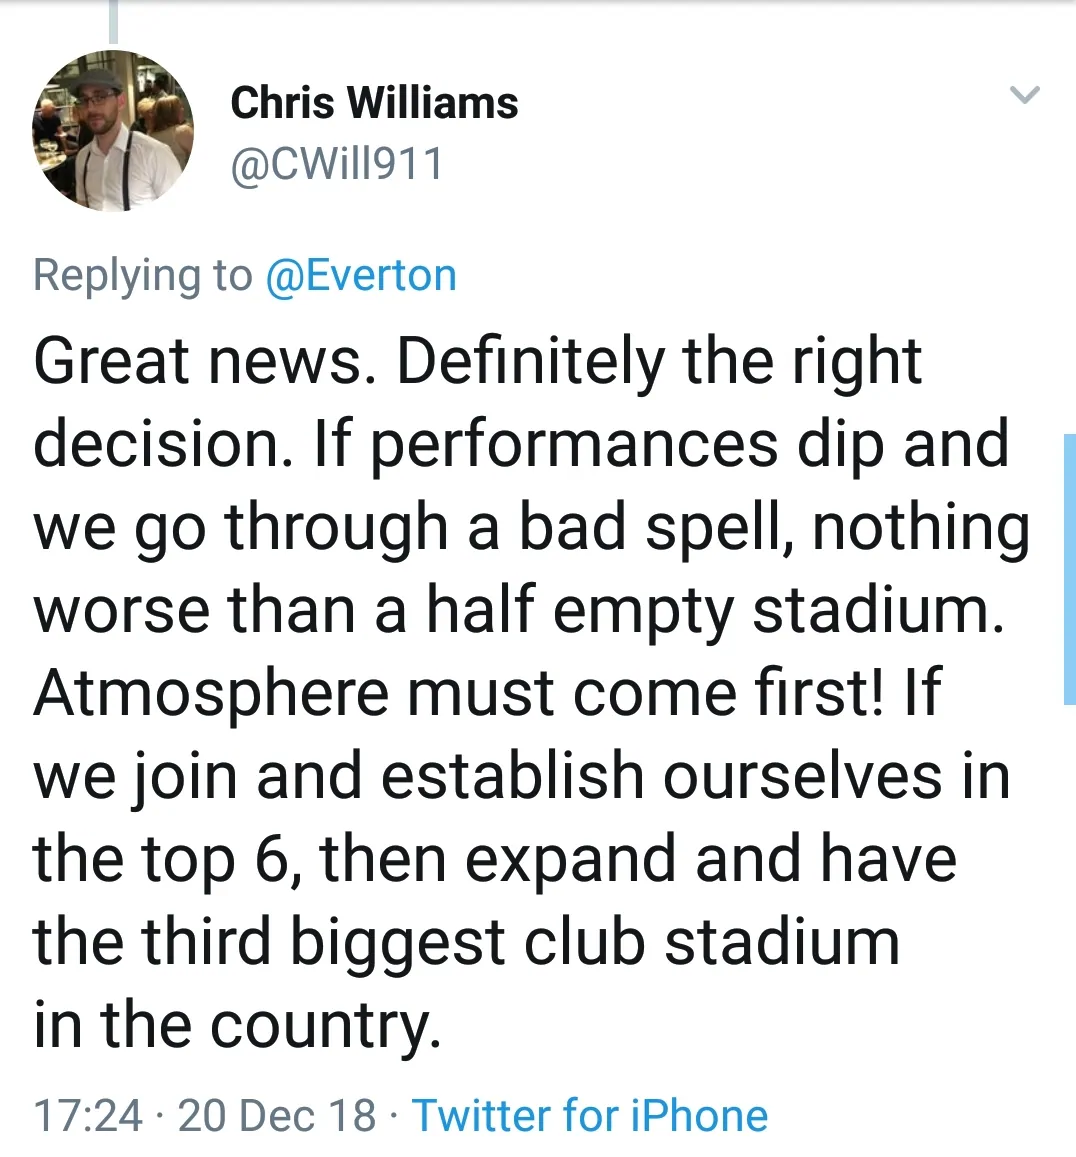Click the blue scrollbar indicator on right edge

pyautogui.click(x=1069, y=570)
